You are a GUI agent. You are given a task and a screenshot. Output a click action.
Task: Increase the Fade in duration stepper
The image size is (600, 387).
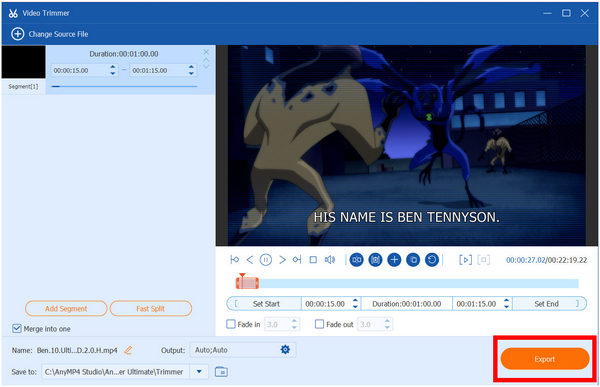click(x=294, y=321)
